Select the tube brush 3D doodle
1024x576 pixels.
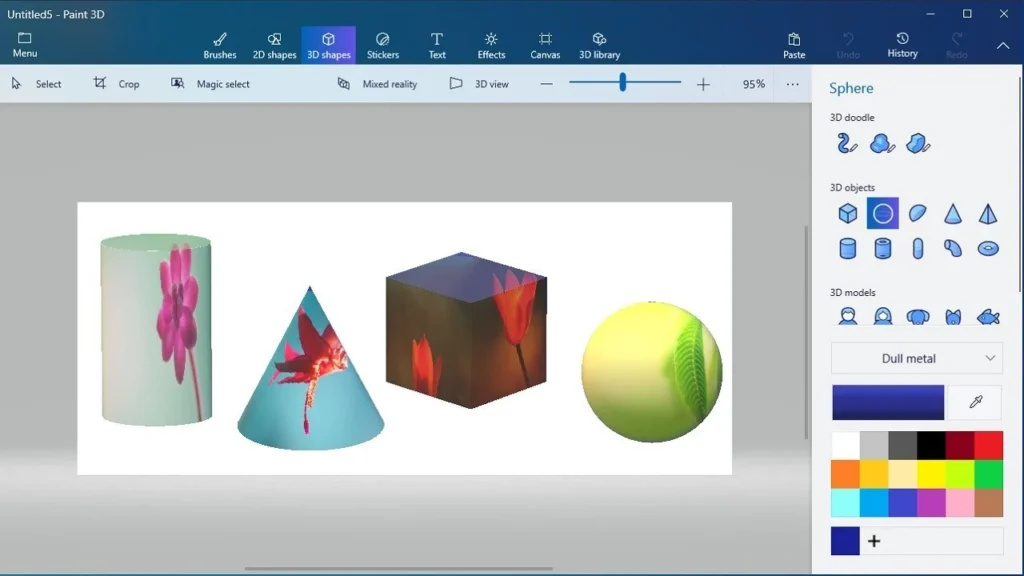847,144
